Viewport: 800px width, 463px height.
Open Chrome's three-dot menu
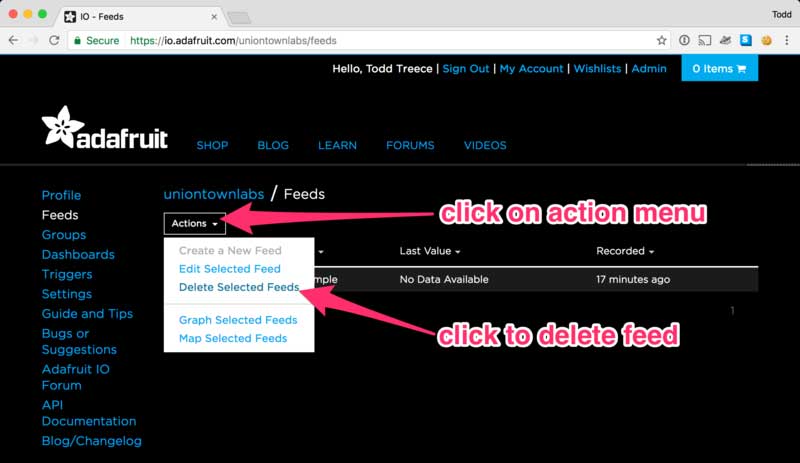(786, 41)
